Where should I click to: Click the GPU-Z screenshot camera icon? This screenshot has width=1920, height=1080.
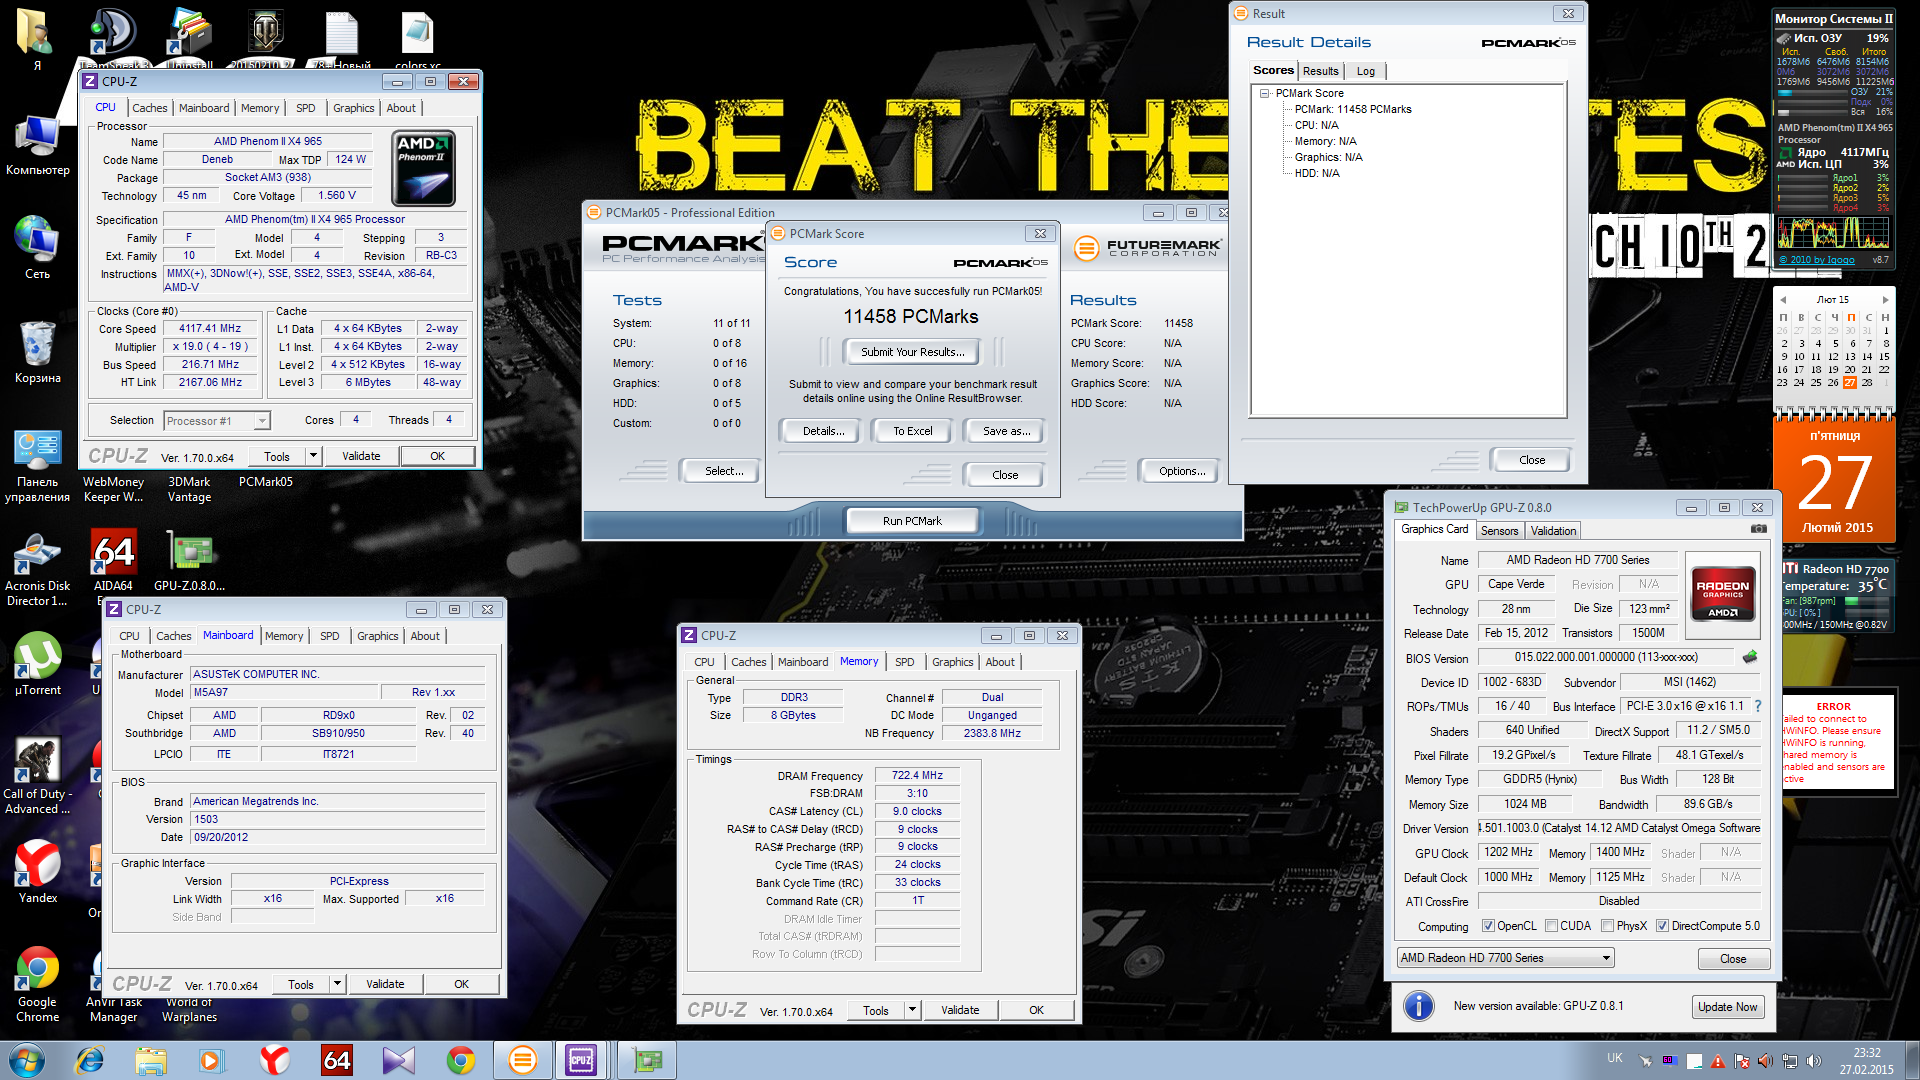pos(1759,529)
